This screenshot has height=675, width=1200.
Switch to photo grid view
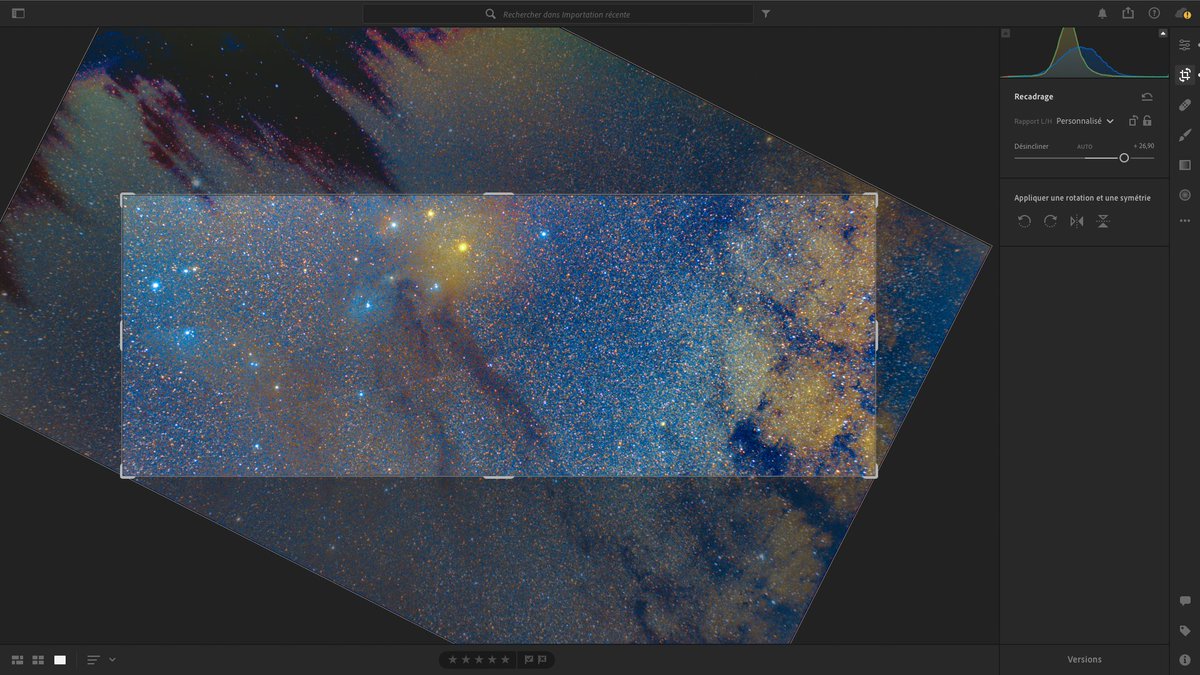[x=18, y=660]
